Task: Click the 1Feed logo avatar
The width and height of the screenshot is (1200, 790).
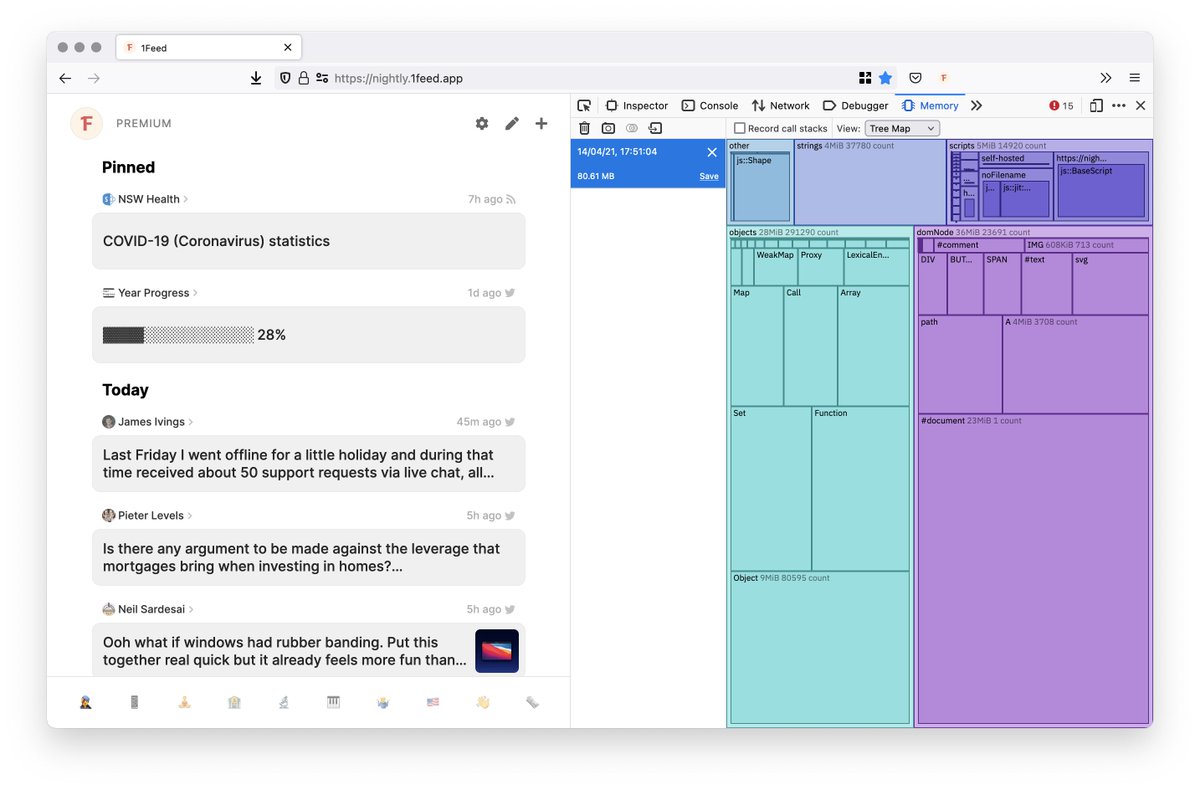Action: coord(87,123)
